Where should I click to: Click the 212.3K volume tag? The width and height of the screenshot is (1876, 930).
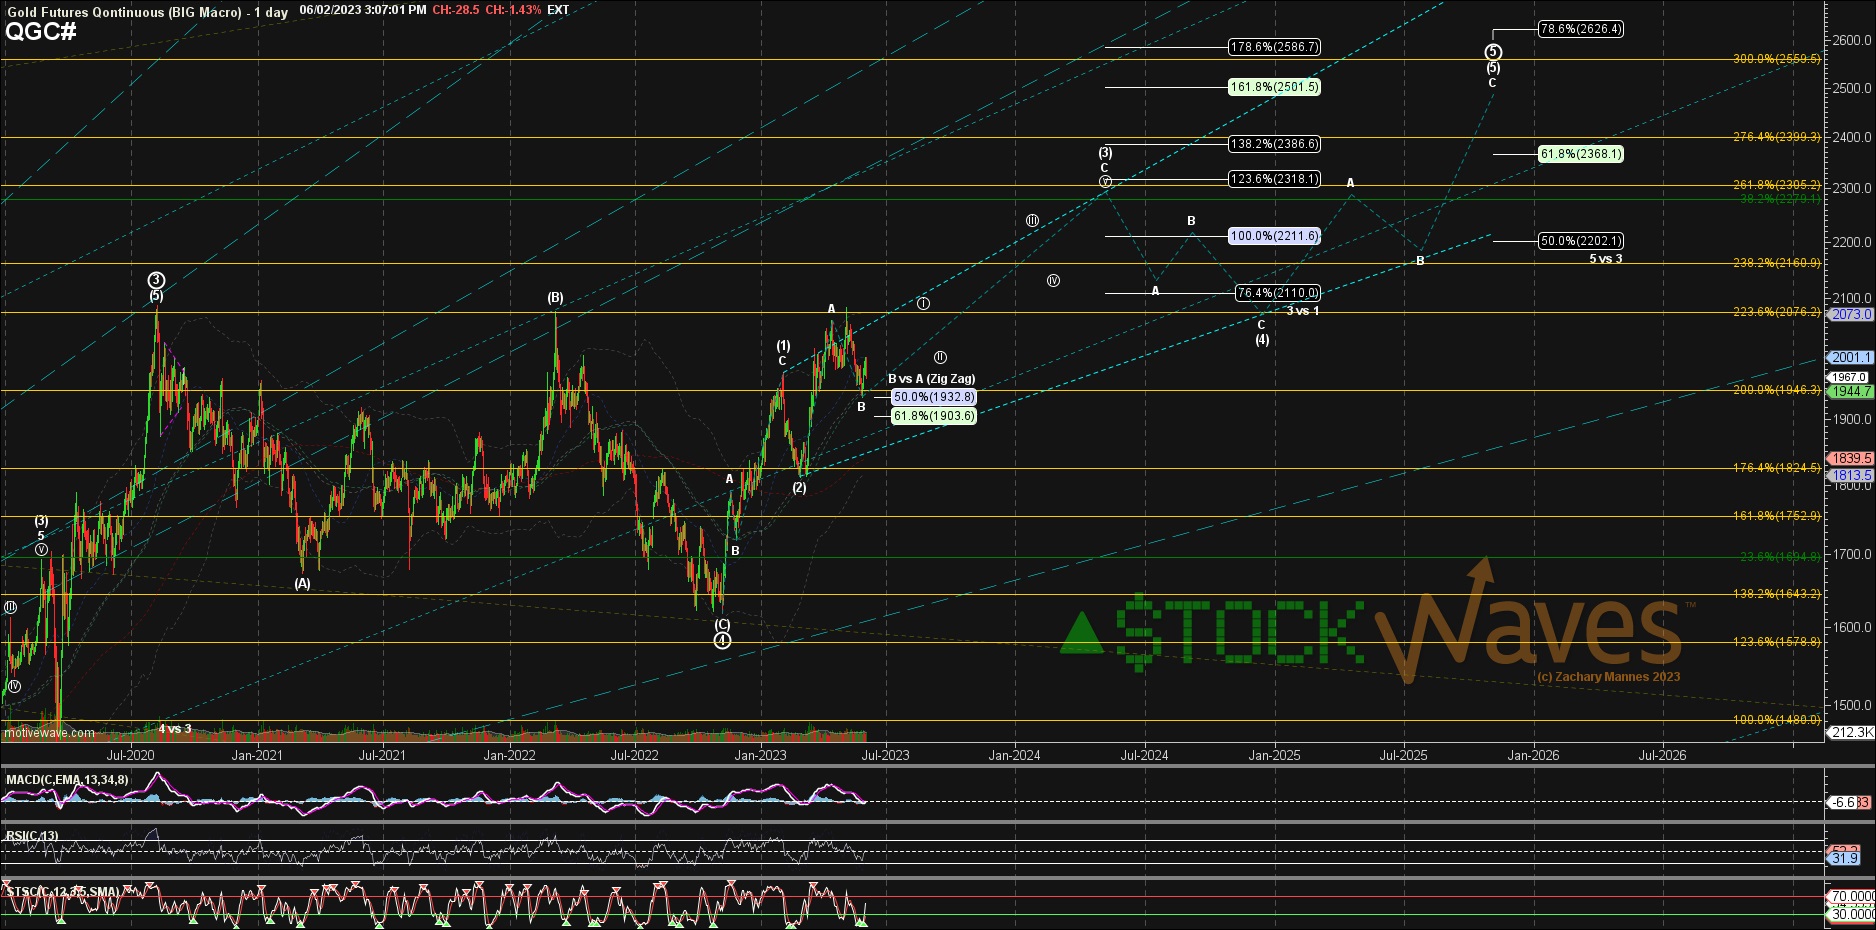pyautogui.click(x=1851, y=733)
